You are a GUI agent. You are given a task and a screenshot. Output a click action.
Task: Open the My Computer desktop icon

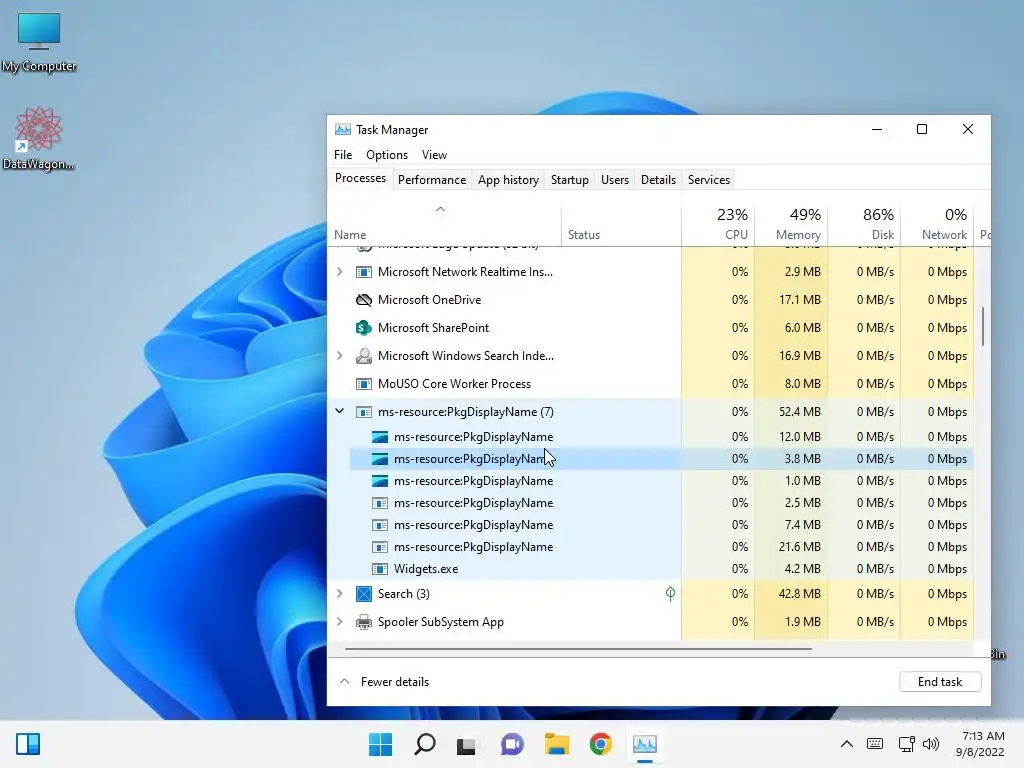[x=39, y=42]
